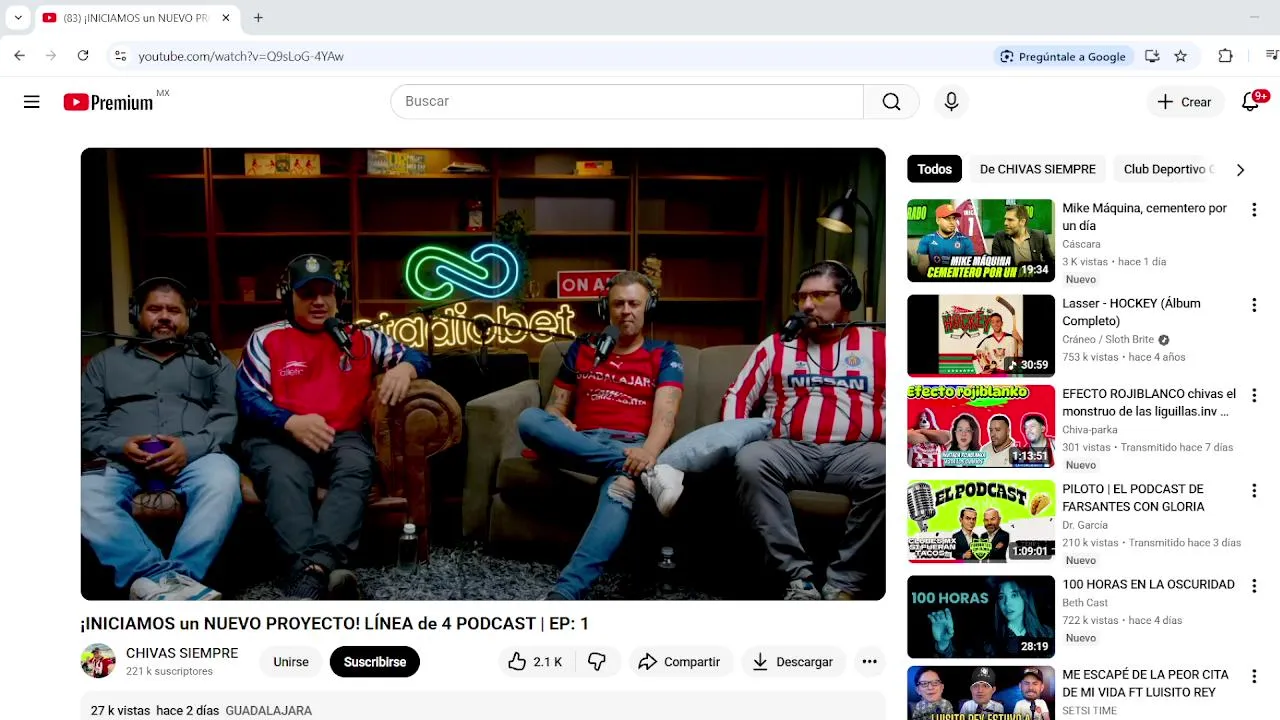Open CHIVAS SIEMPRE channel name link
The height and width of the screenshot is (720, 1280).
pos(182,653)
